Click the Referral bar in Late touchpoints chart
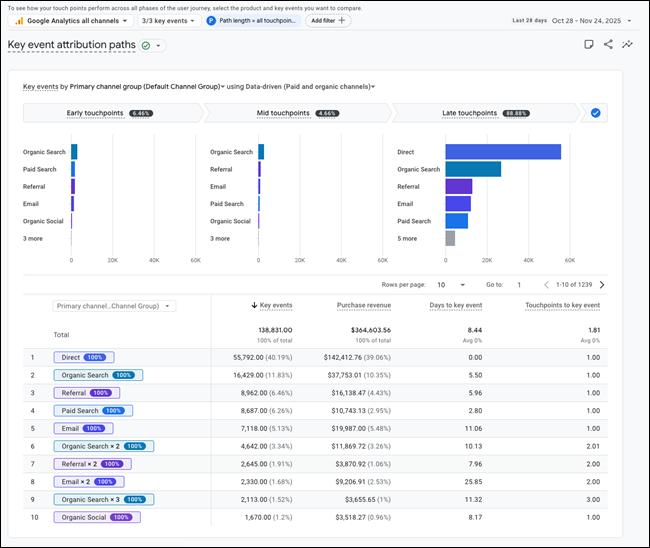 click(x=459, y=187)
